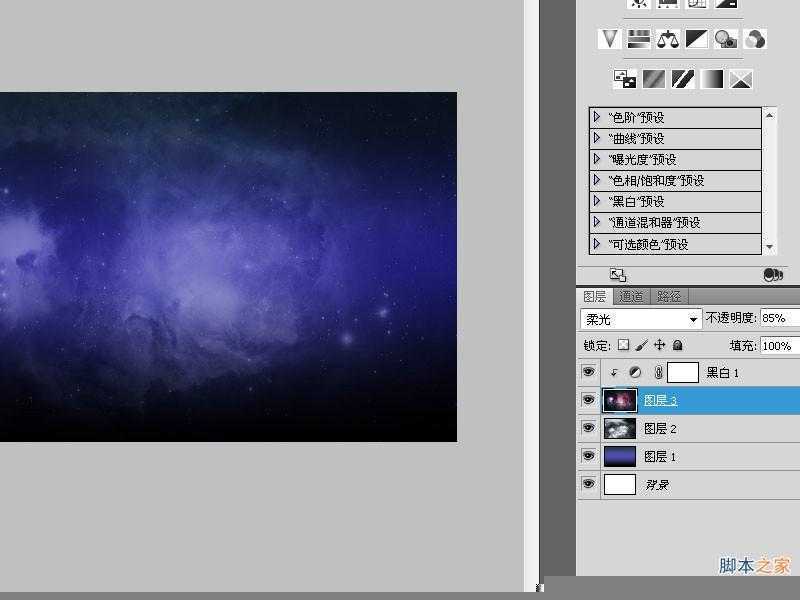Click the 图层 1 blue gradient thumbnail
This screenshot has height=600, width=800.
pyautogui.click(x=620, y=457)
